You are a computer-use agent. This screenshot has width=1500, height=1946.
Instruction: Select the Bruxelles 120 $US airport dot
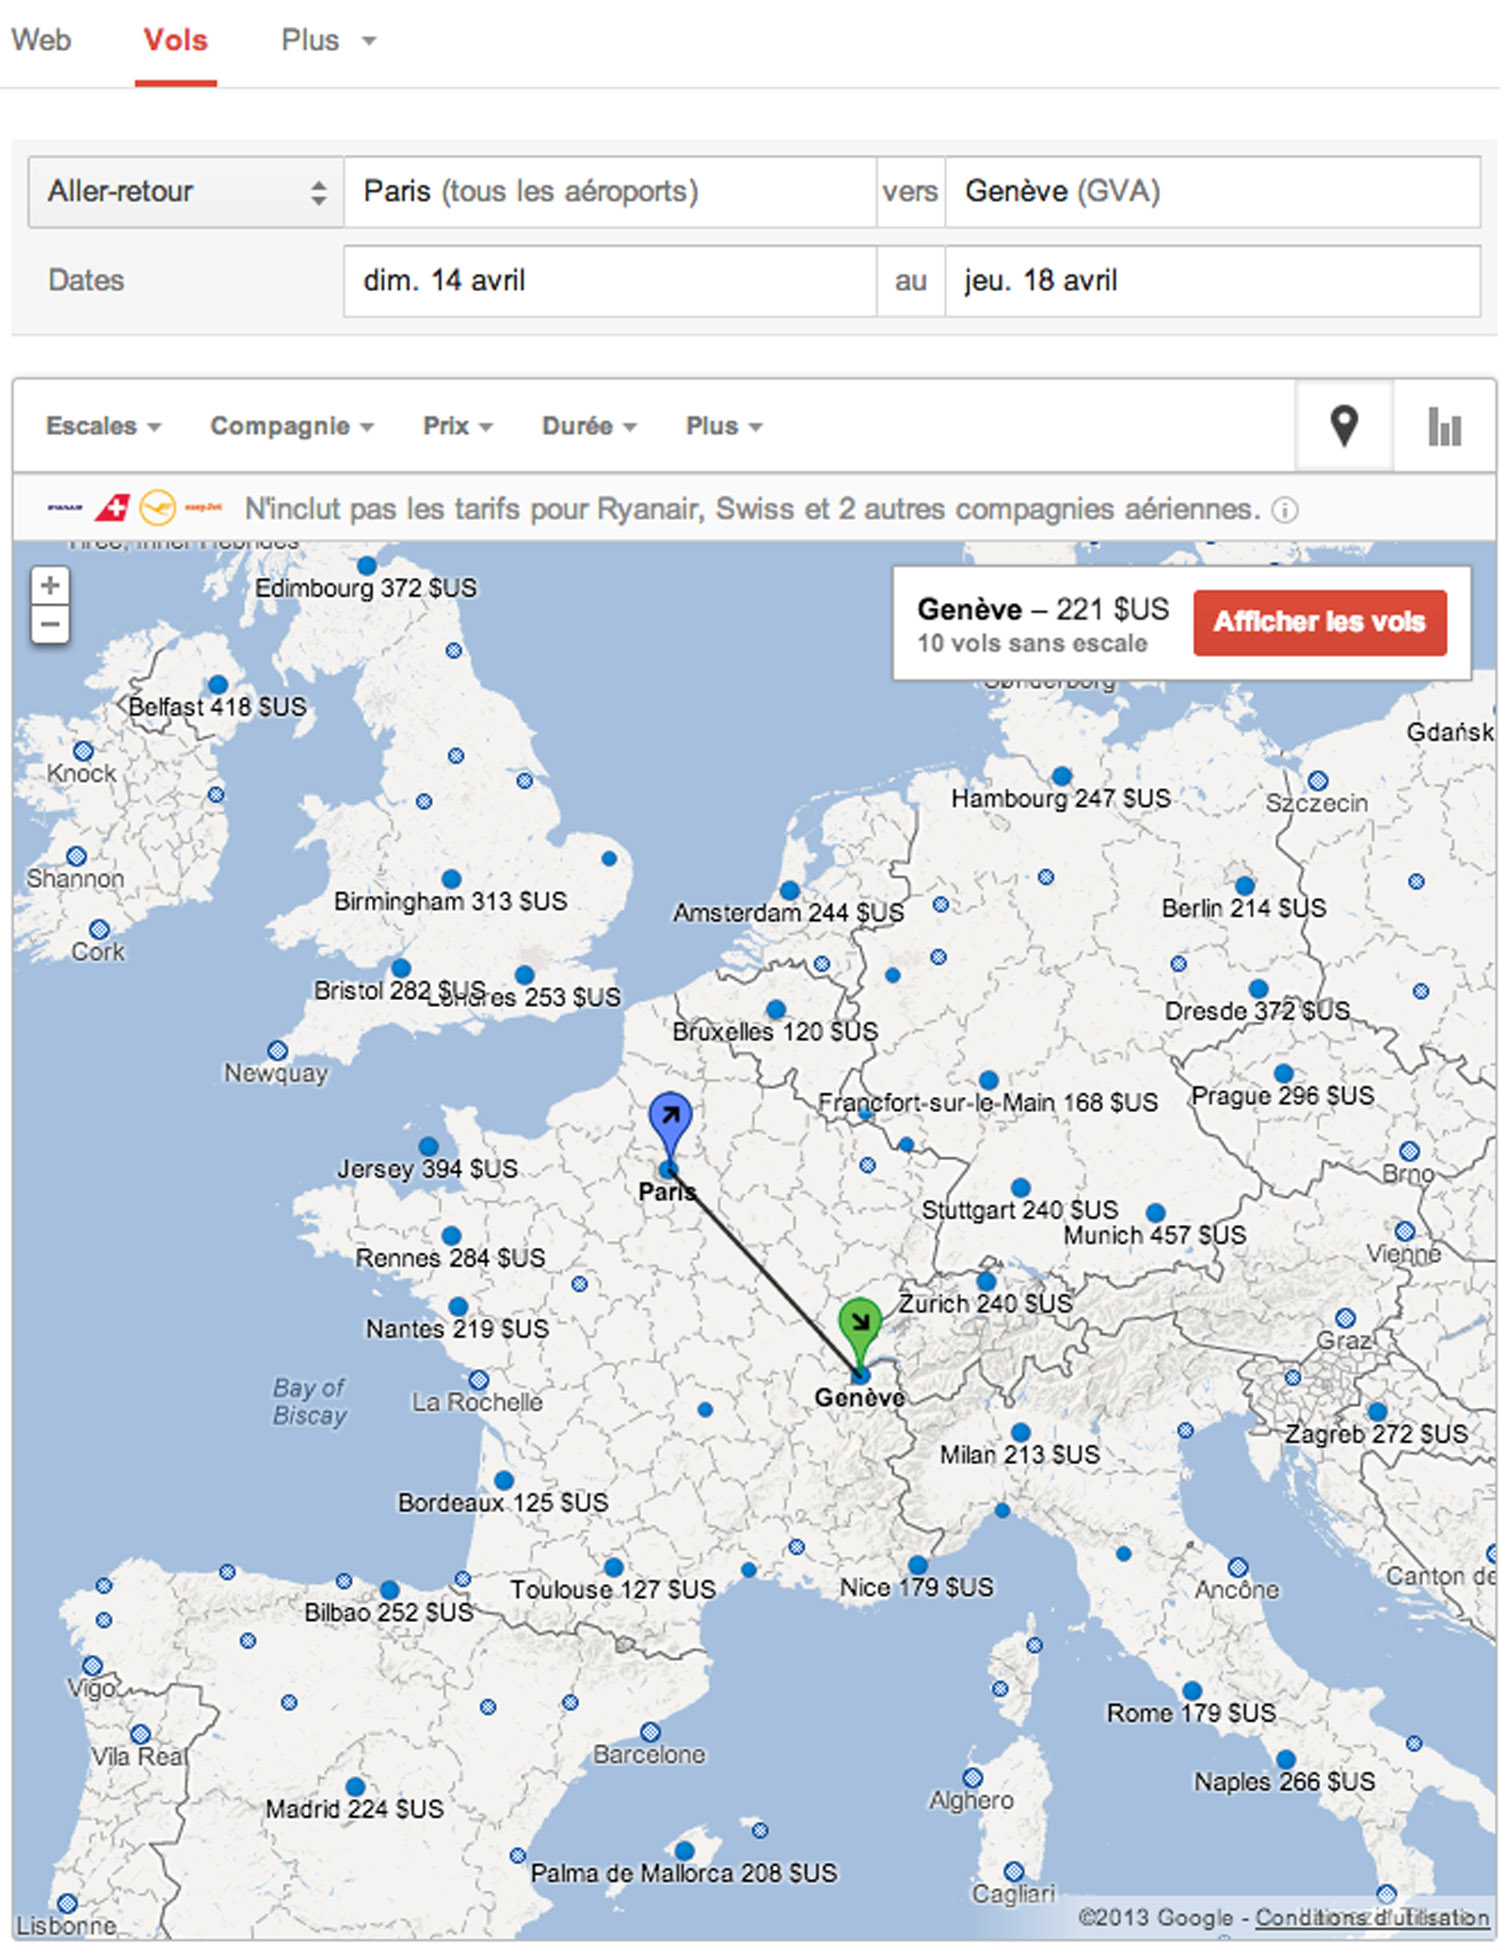tap(776, 1009)
